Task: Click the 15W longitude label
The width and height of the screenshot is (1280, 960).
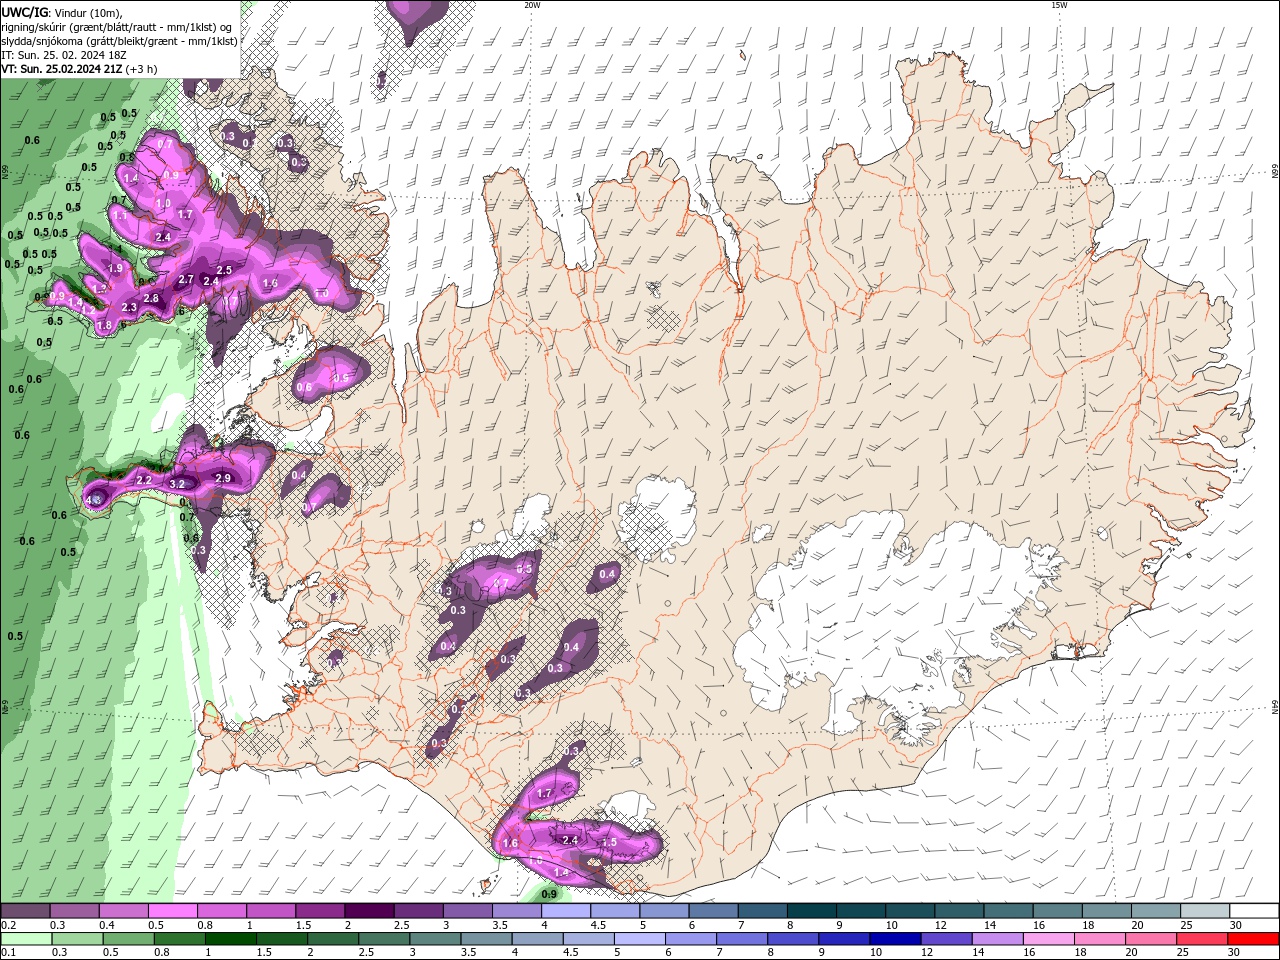Action: tap(1059, 5)
